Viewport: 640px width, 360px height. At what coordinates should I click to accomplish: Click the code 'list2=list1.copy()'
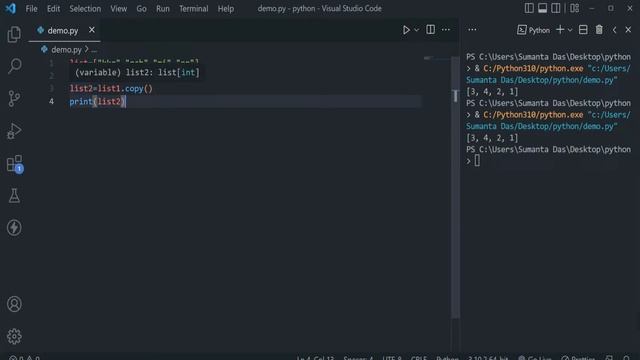111,89
